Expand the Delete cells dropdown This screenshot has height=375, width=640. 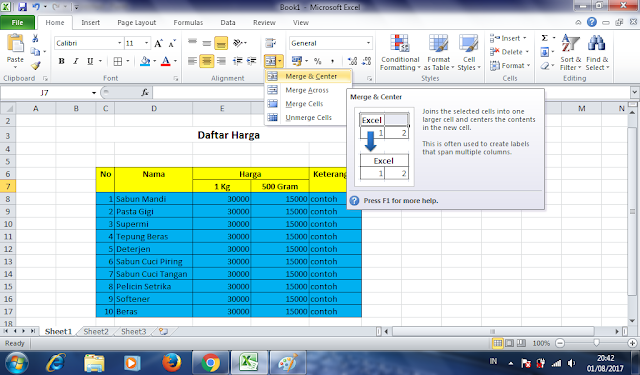[527, 52]
